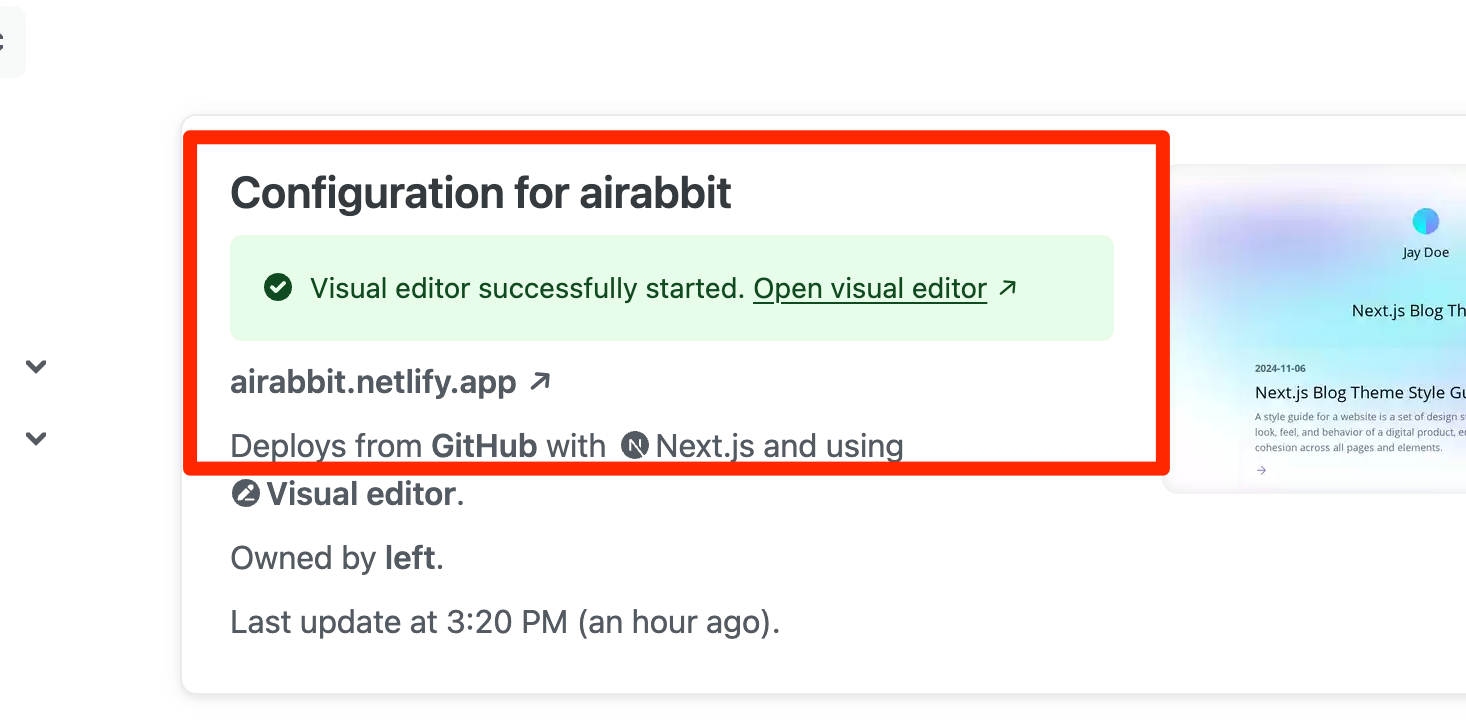Click the GitHub link in deploy description

484,446
